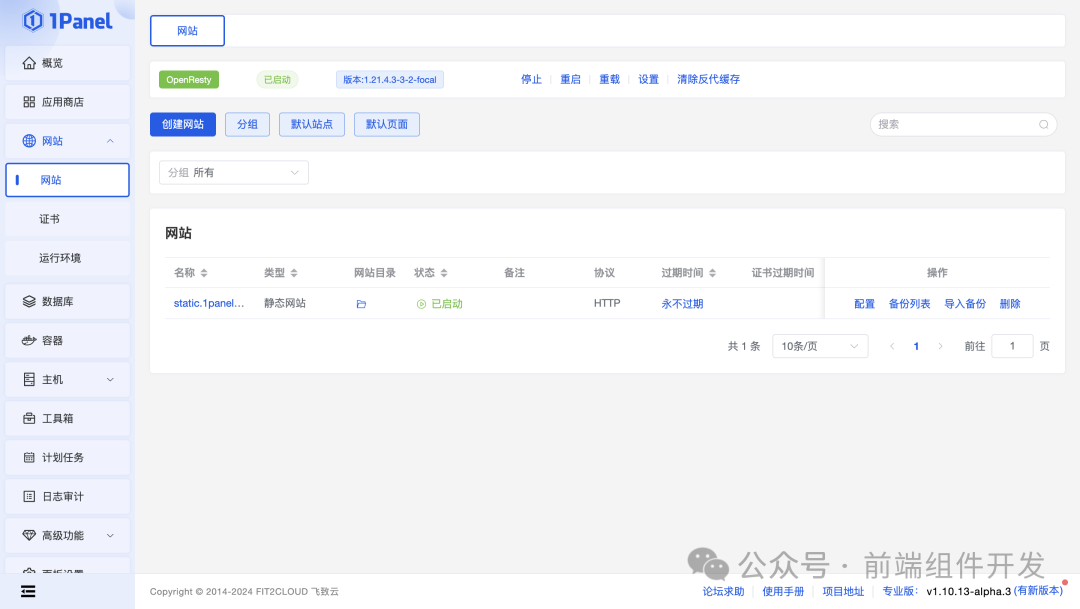
Task: Open the 数据库 database section
Action: click(x=66, y=301)
